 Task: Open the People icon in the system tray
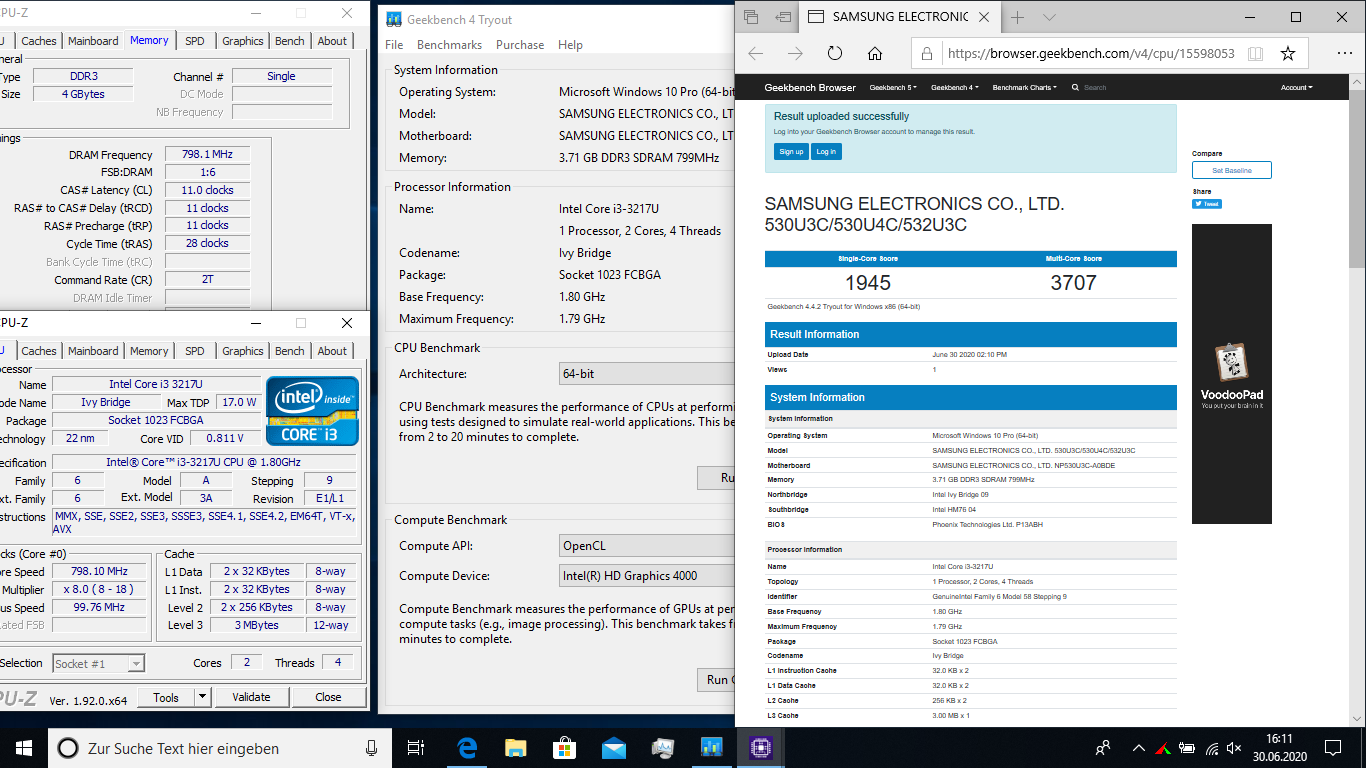[1103, 747]
